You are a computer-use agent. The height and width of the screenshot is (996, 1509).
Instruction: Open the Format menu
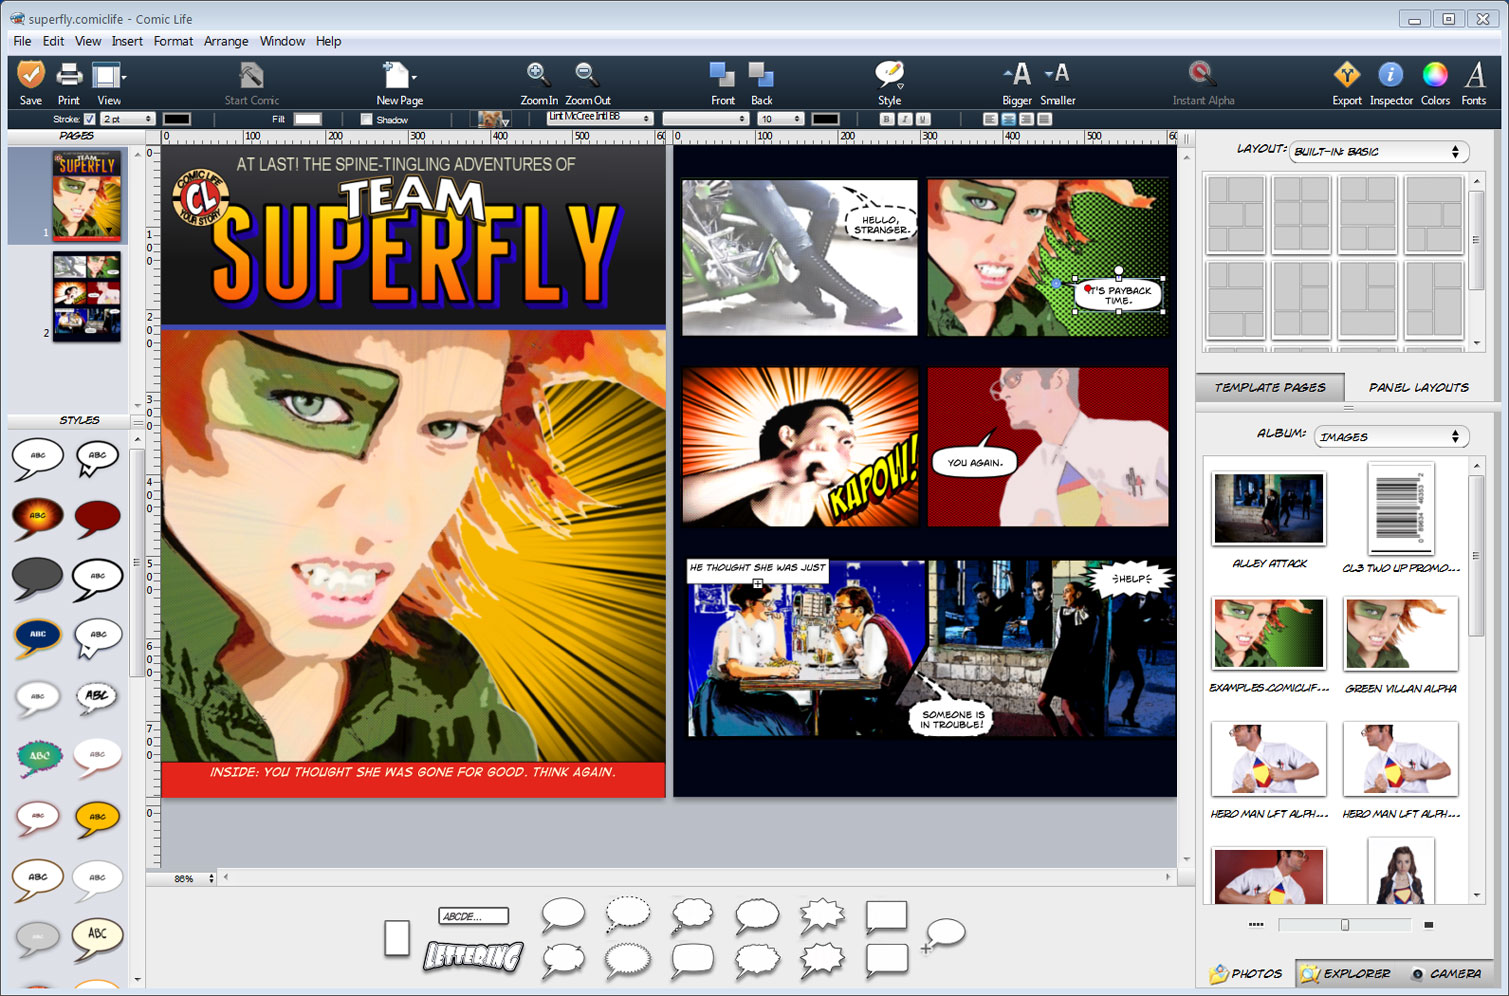click(x=173, y=41)
